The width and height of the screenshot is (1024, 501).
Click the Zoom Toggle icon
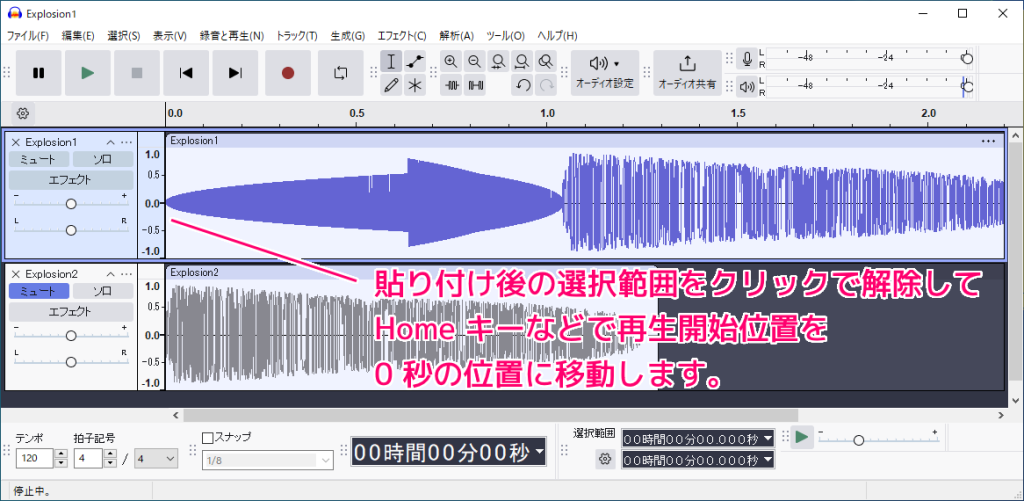545,62
